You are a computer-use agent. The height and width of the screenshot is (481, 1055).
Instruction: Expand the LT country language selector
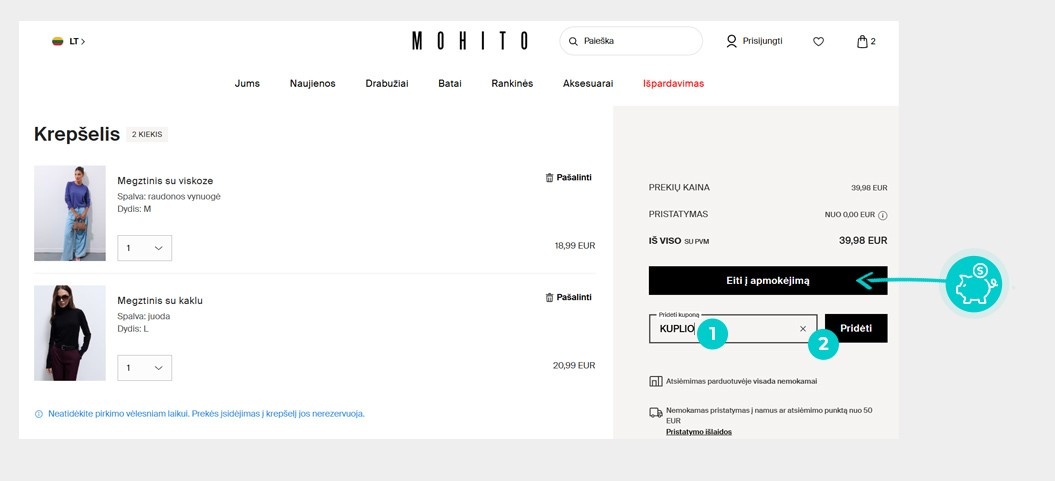click(69, 42)
